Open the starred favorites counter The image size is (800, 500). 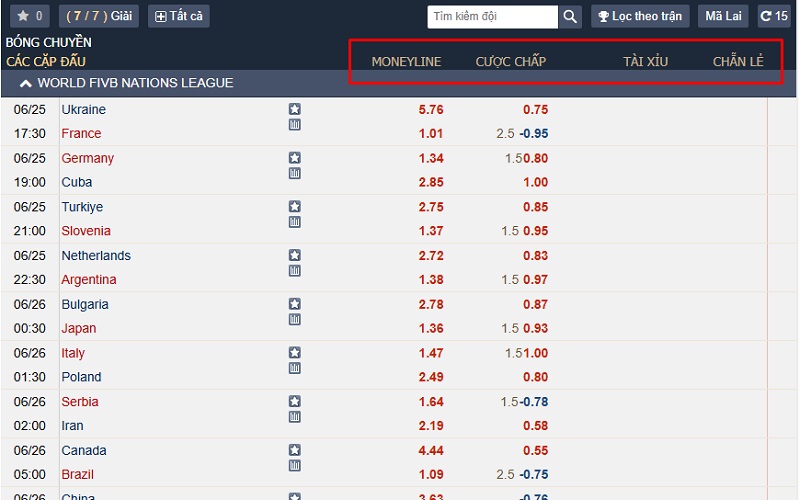[x=29, y=16]
